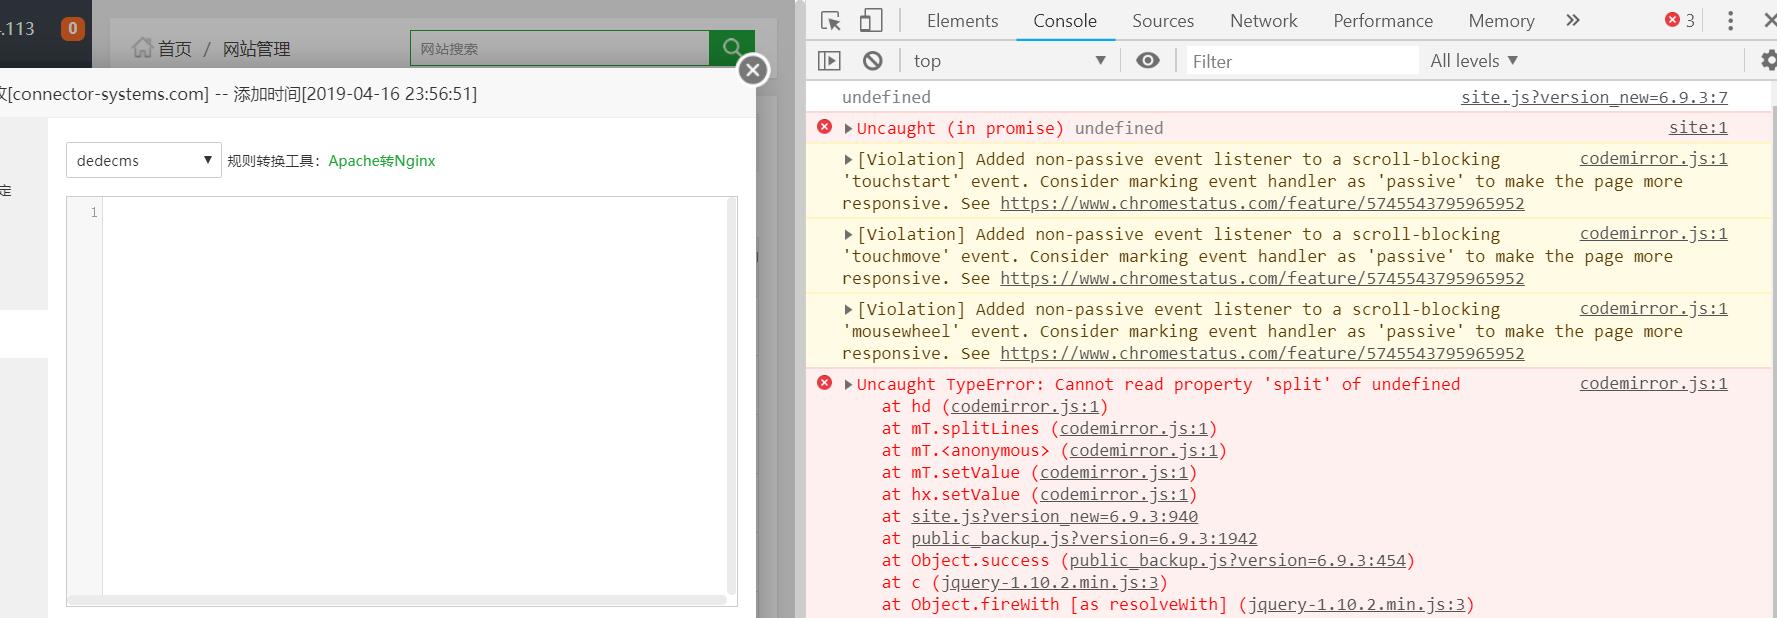The width and height of the screenshot is (1777, 618).
Task: Open the chromestatus link in mousewheel violation
Action: [x=1262, y=353]
